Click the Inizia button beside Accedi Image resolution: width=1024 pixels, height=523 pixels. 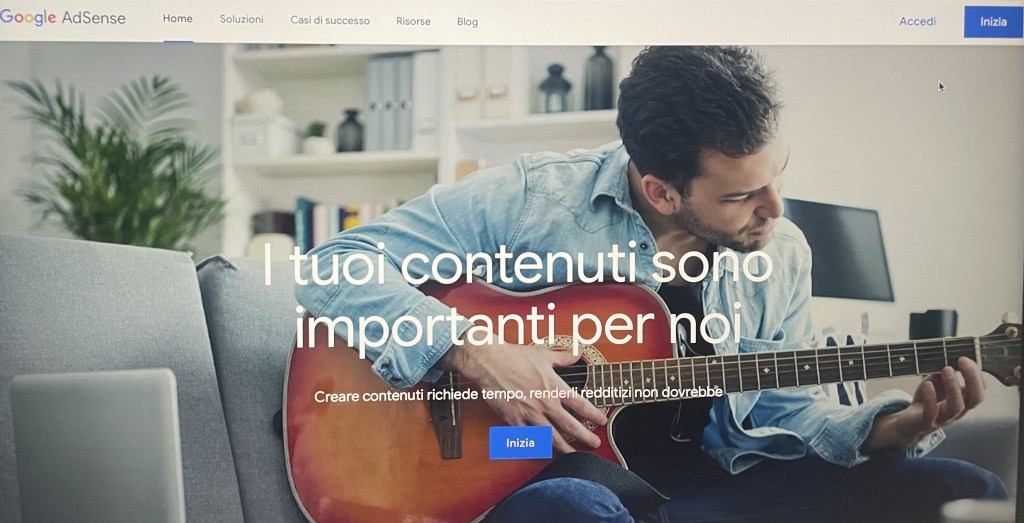pyautogui.click(x=993, y=22)
